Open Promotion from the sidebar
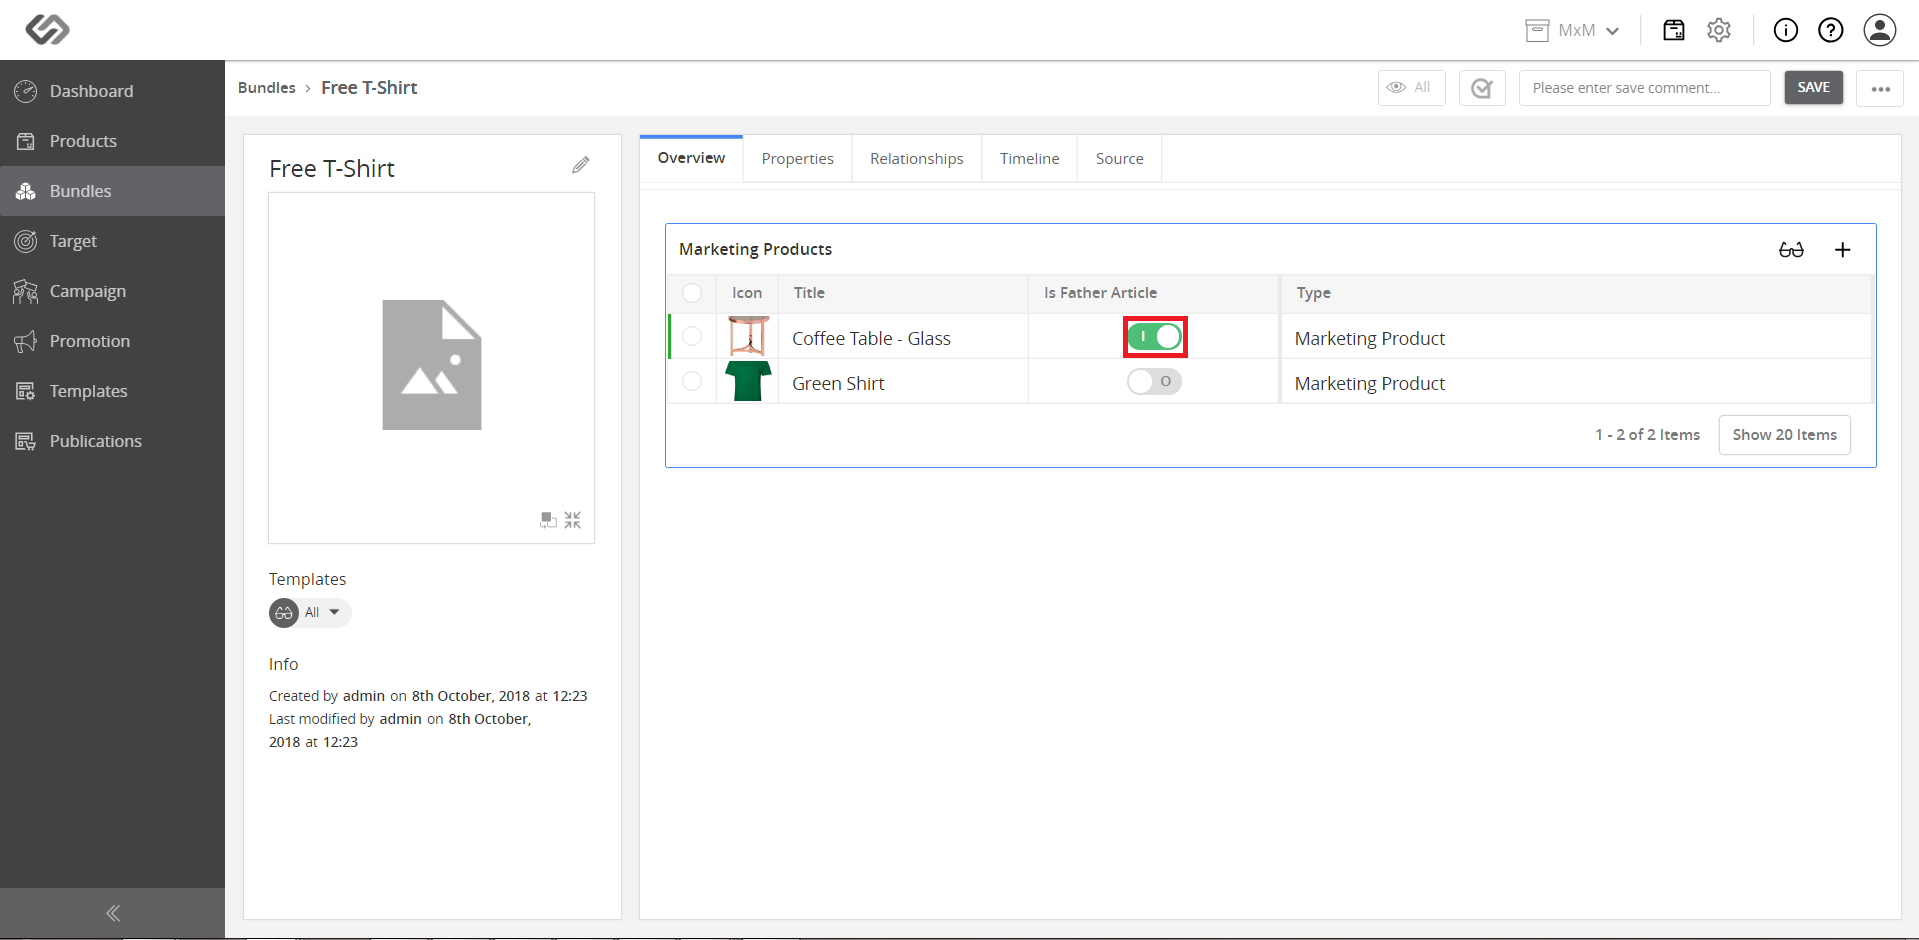 tap(112, 341)
